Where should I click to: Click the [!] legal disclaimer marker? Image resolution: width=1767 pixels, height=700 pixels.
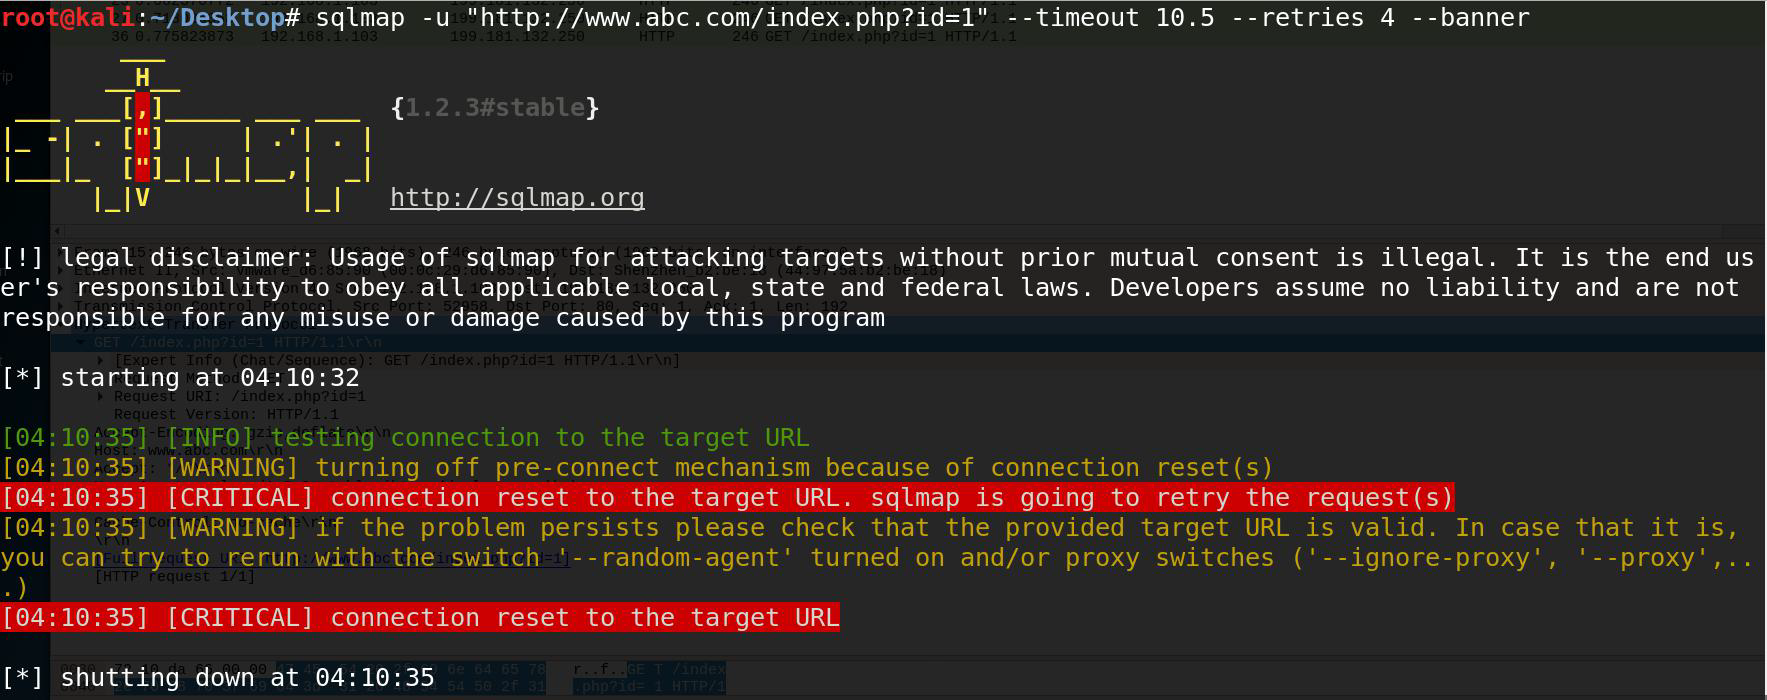[23, 258]
